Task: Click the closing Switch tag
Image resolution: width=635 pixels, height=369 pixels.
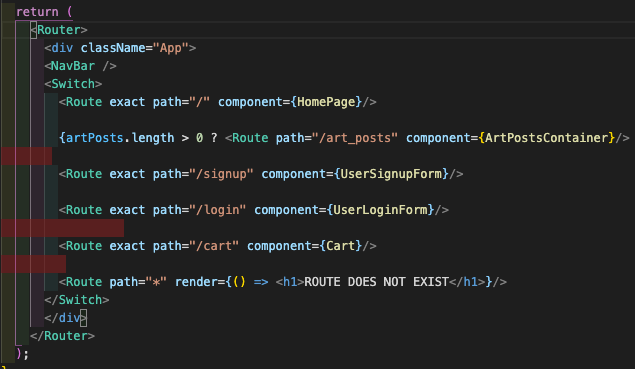Action: tap(77, 300)
